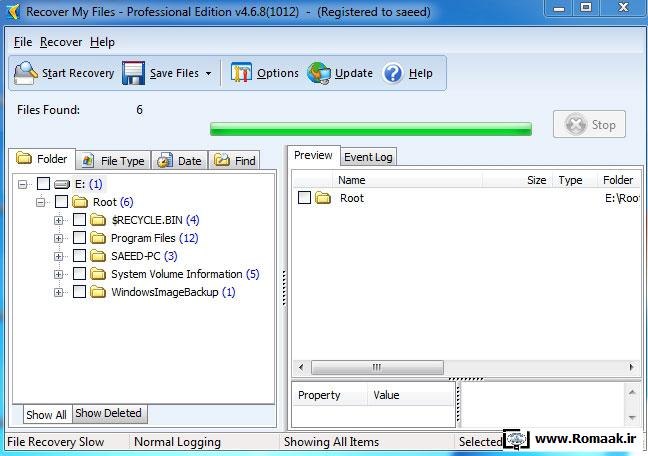Expand the Program Files node
648x456 pixels.
[58, 239]
